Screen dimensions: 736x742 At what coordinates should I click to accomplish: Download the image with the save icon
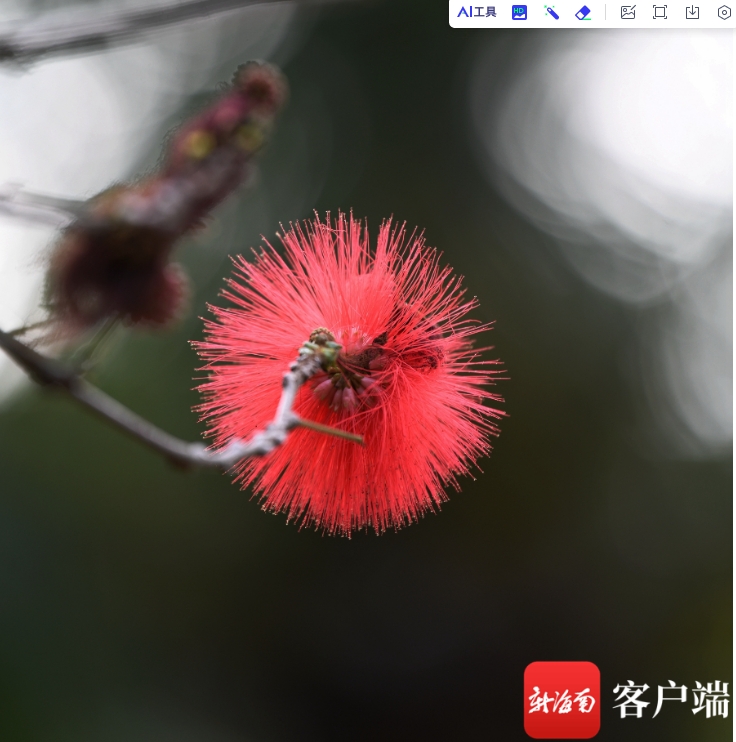[692, 12]
